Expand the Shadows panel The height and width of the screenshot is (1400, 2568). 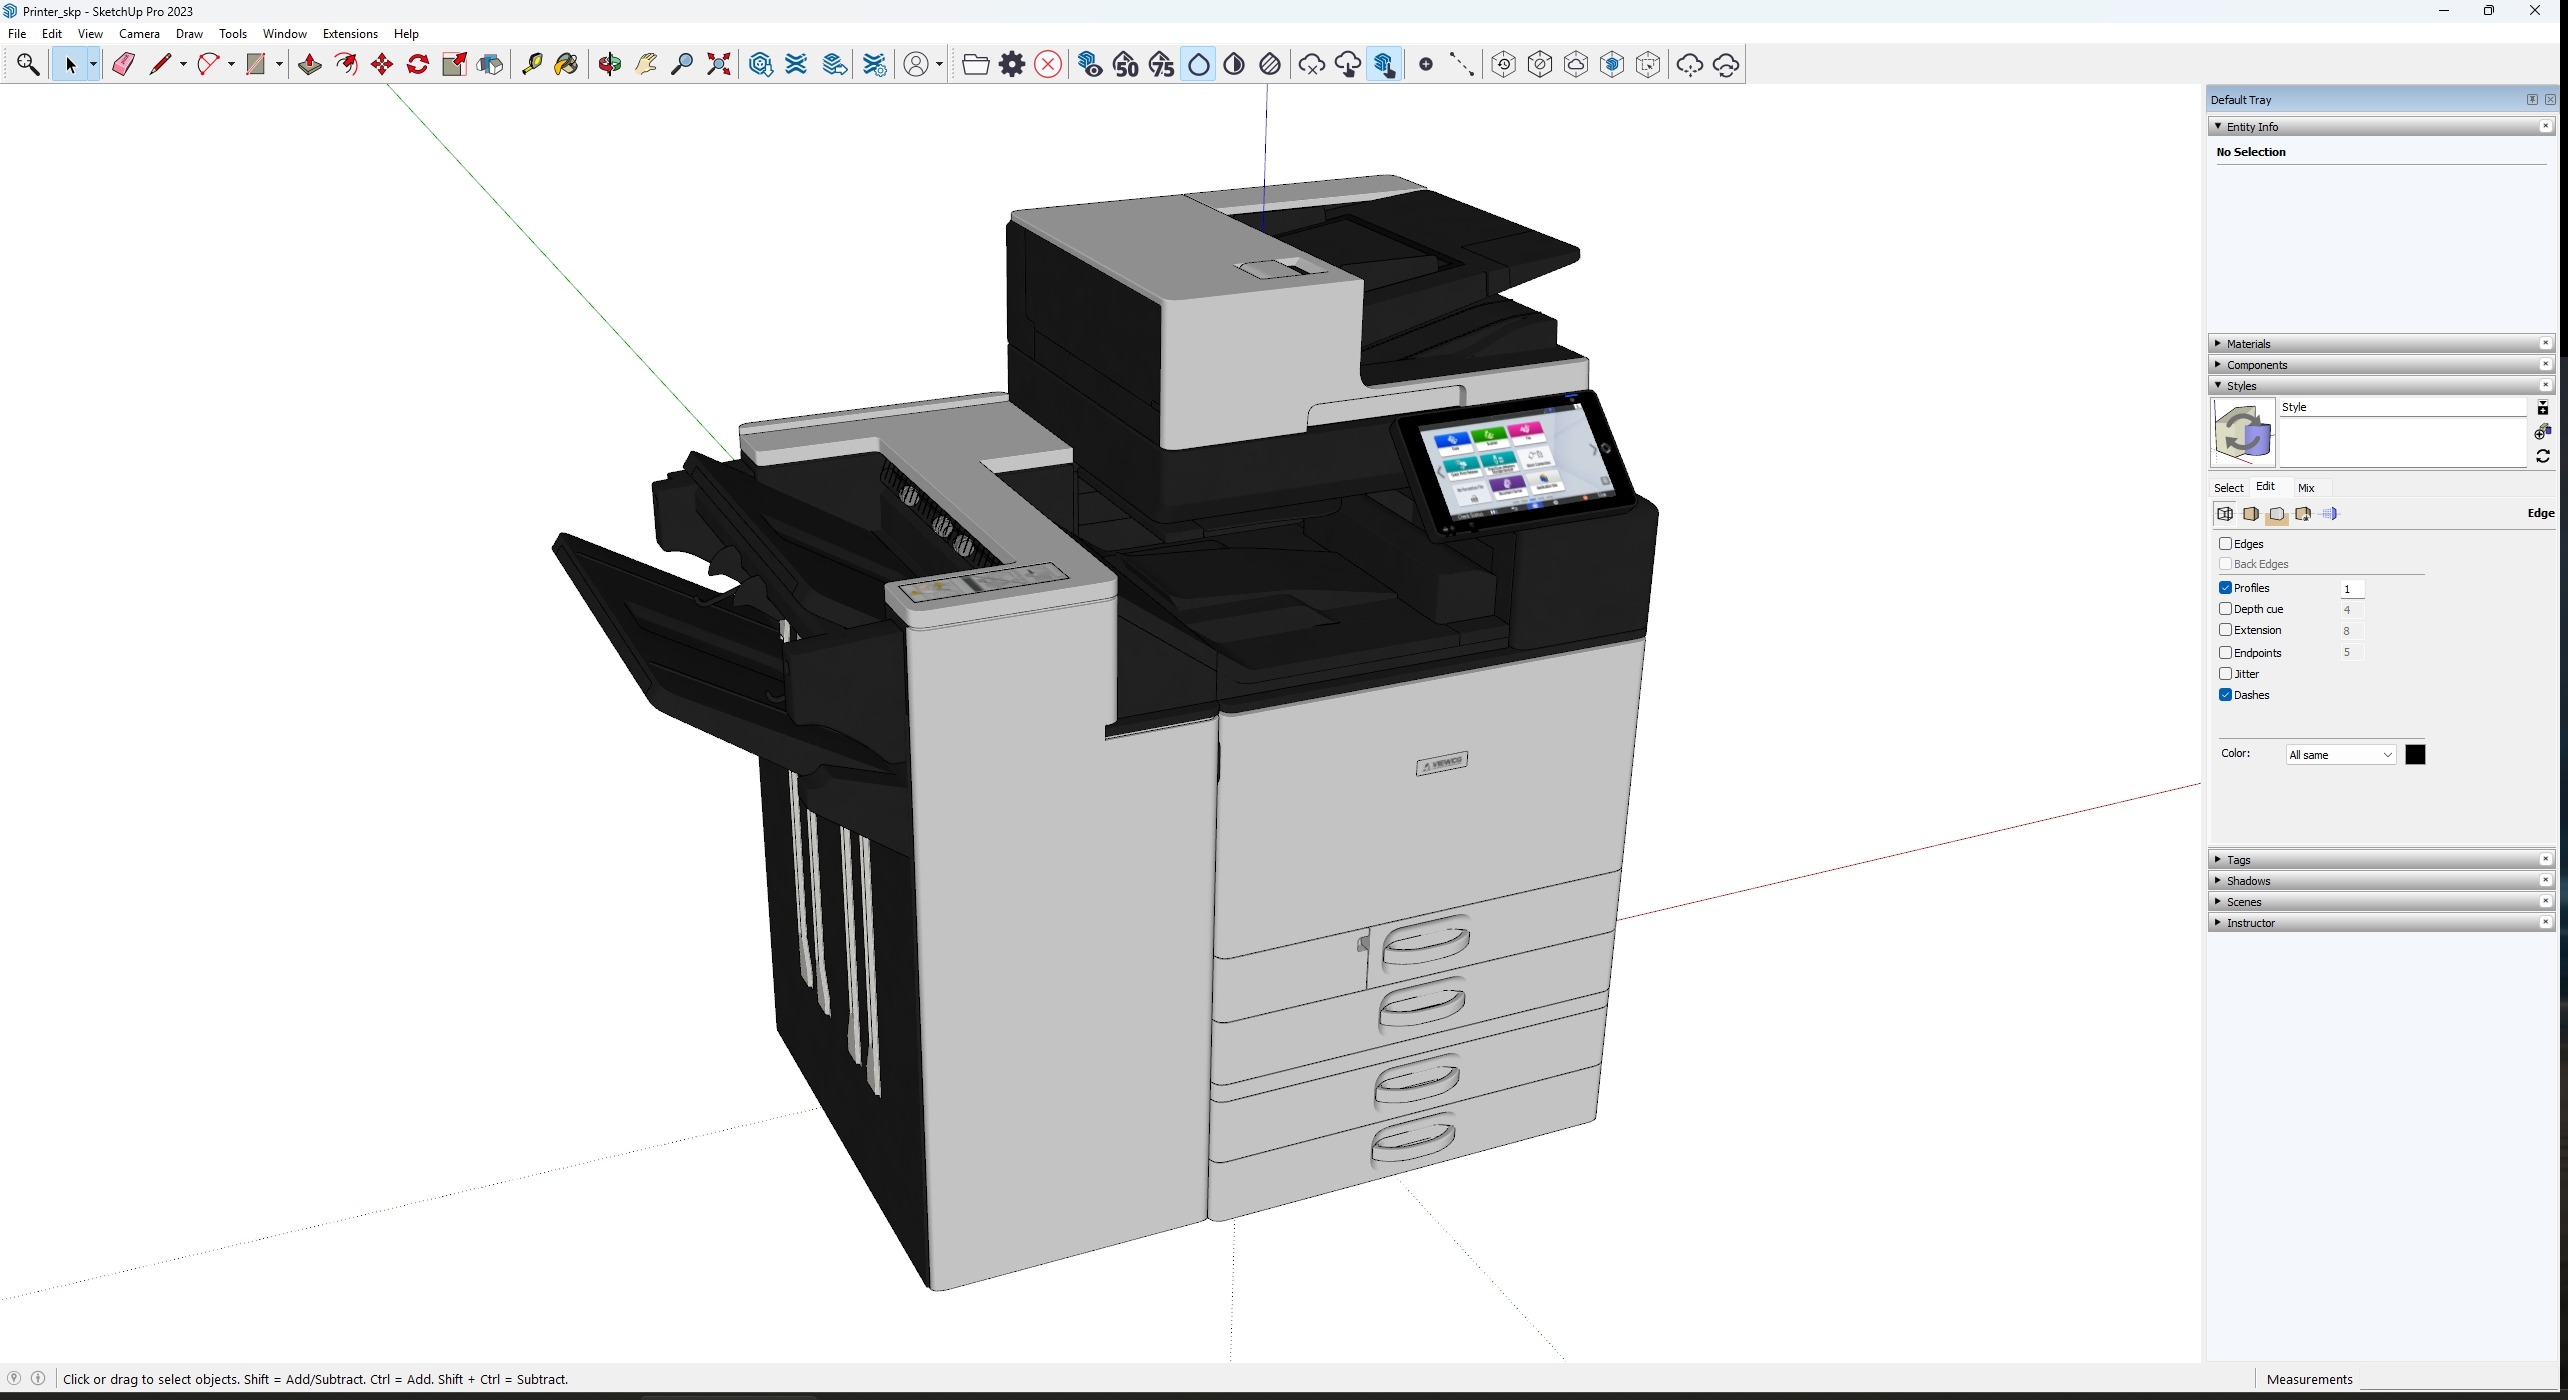(x=2249, y=881)
